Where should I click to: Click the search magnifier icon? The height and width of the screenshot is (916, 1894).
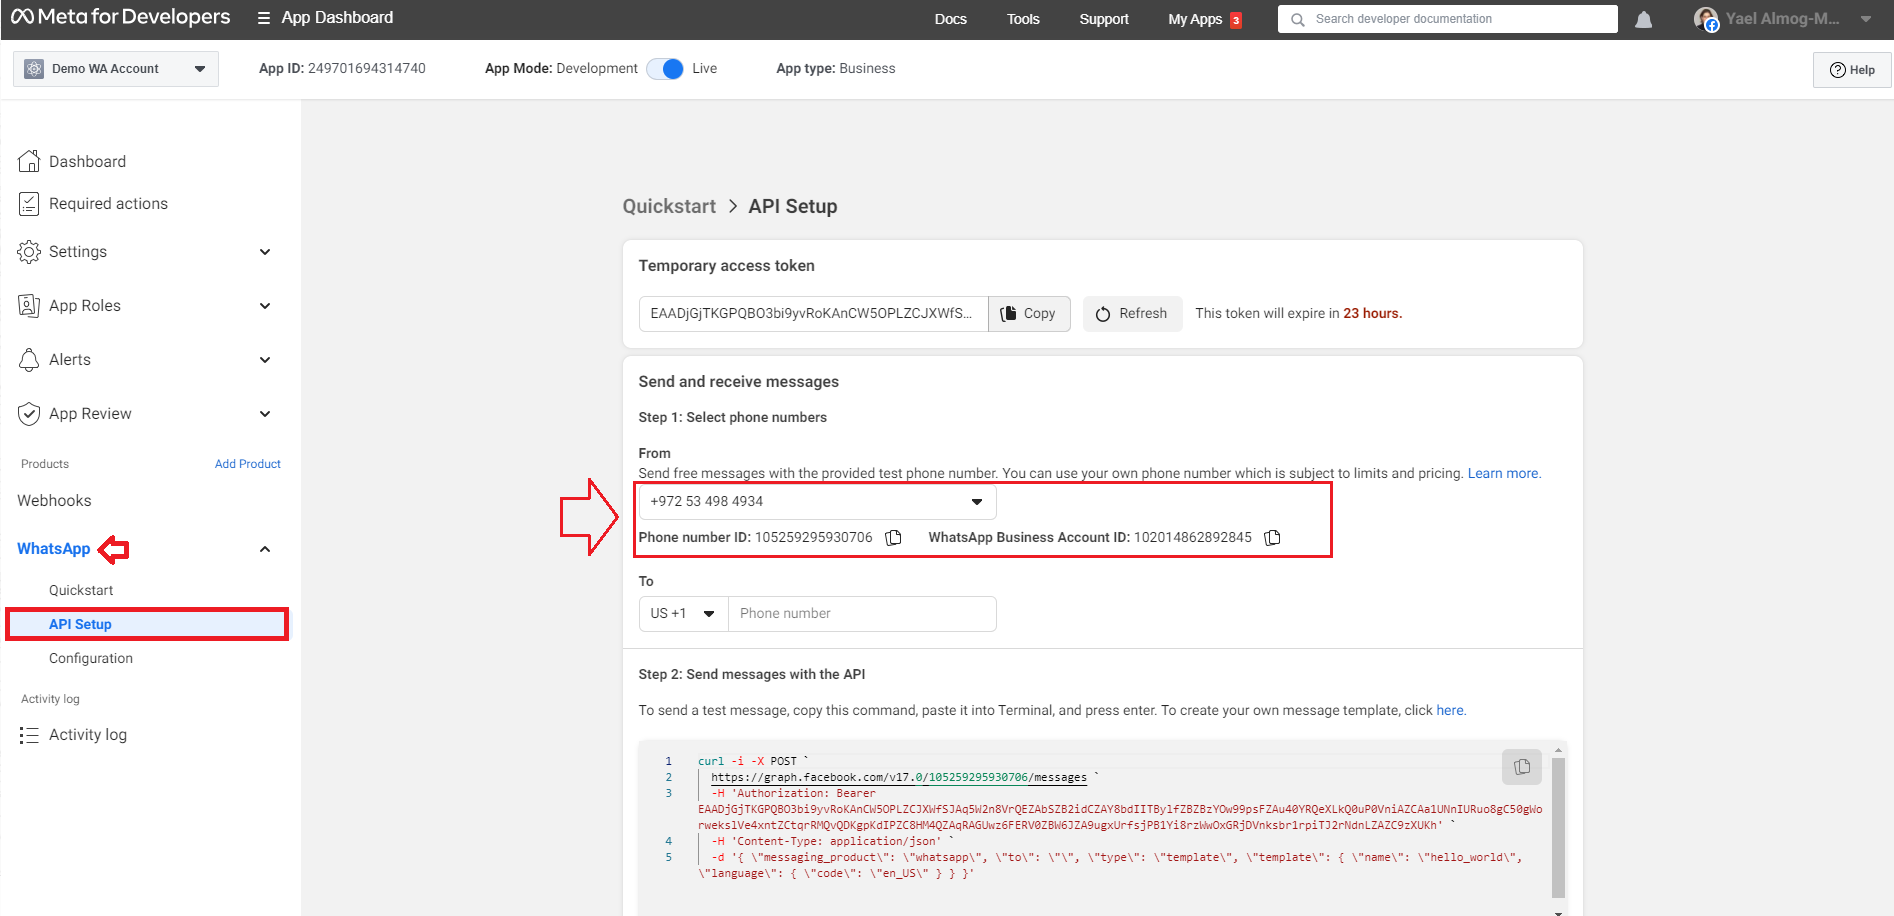(1297, 19)
